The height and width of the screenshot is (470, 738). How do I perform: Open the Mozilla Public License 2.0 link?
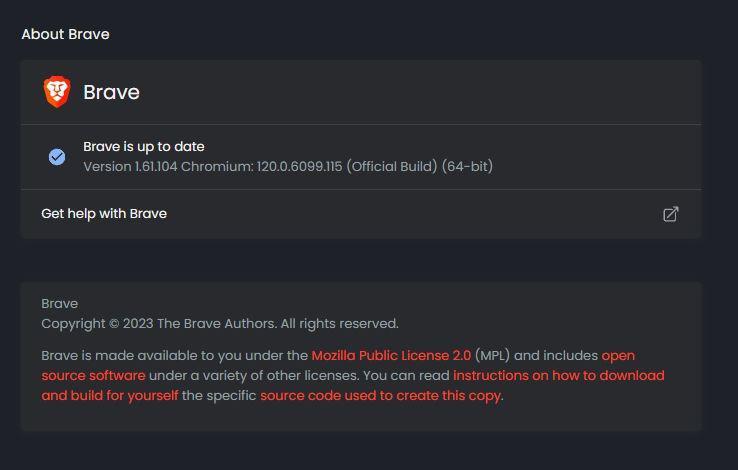[391, 355]
